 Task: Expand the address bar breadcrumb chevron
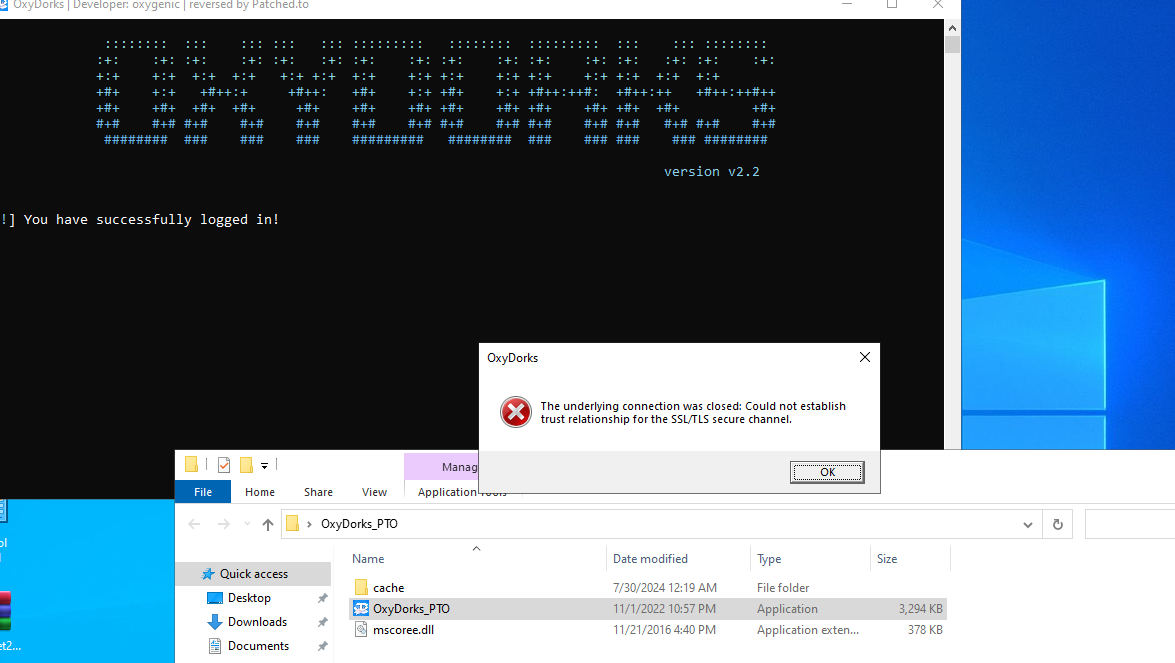(309, 524)
